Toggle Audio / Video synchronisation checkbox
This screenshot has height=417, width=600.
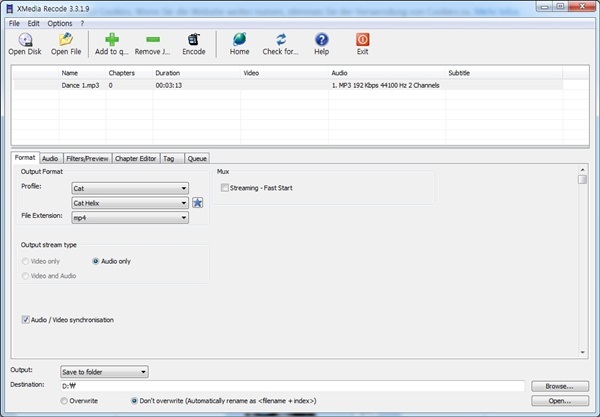pos(25,320)
